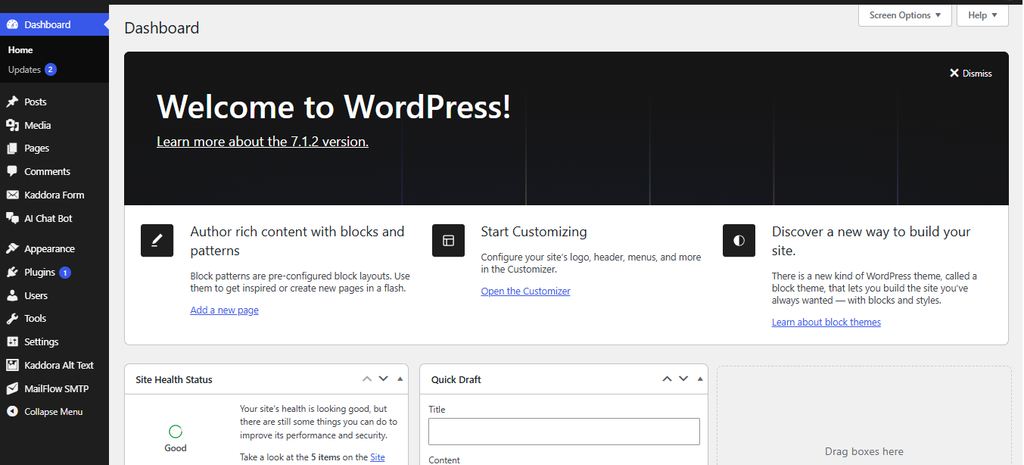Collapse the Quick Draft panel
This screenshot has width=1024, height=465.
(x=700, y=379)
